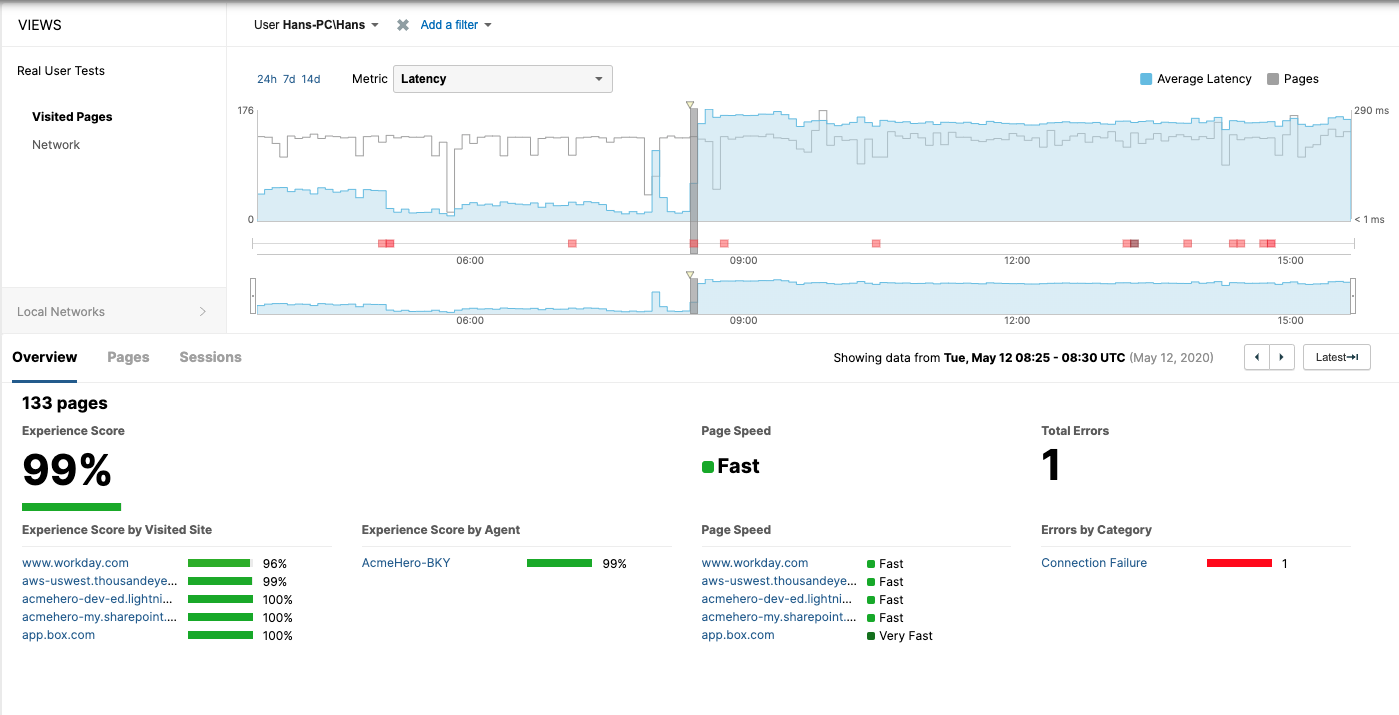Jump to Latest data button
The height and width of the screenshot is (715, 1399).
tap(1336, 357)
